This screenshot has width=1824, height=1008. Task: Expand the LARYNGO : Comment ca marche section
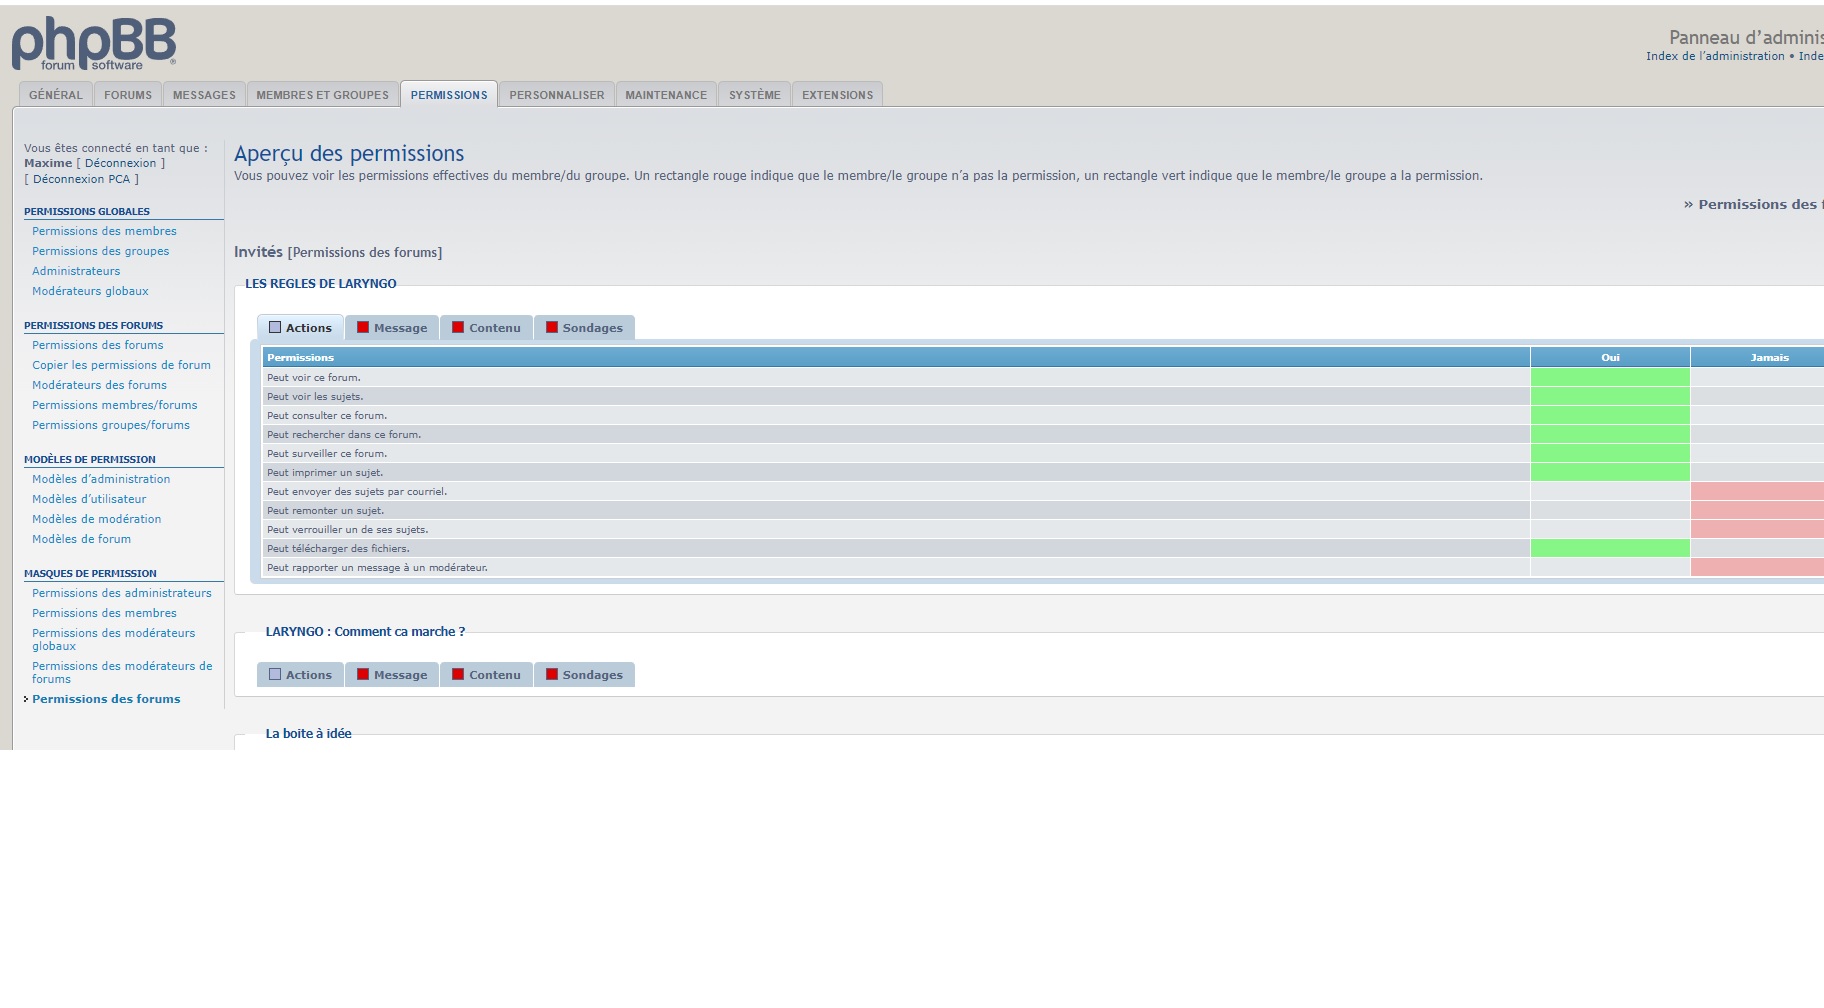click(365, 632)
